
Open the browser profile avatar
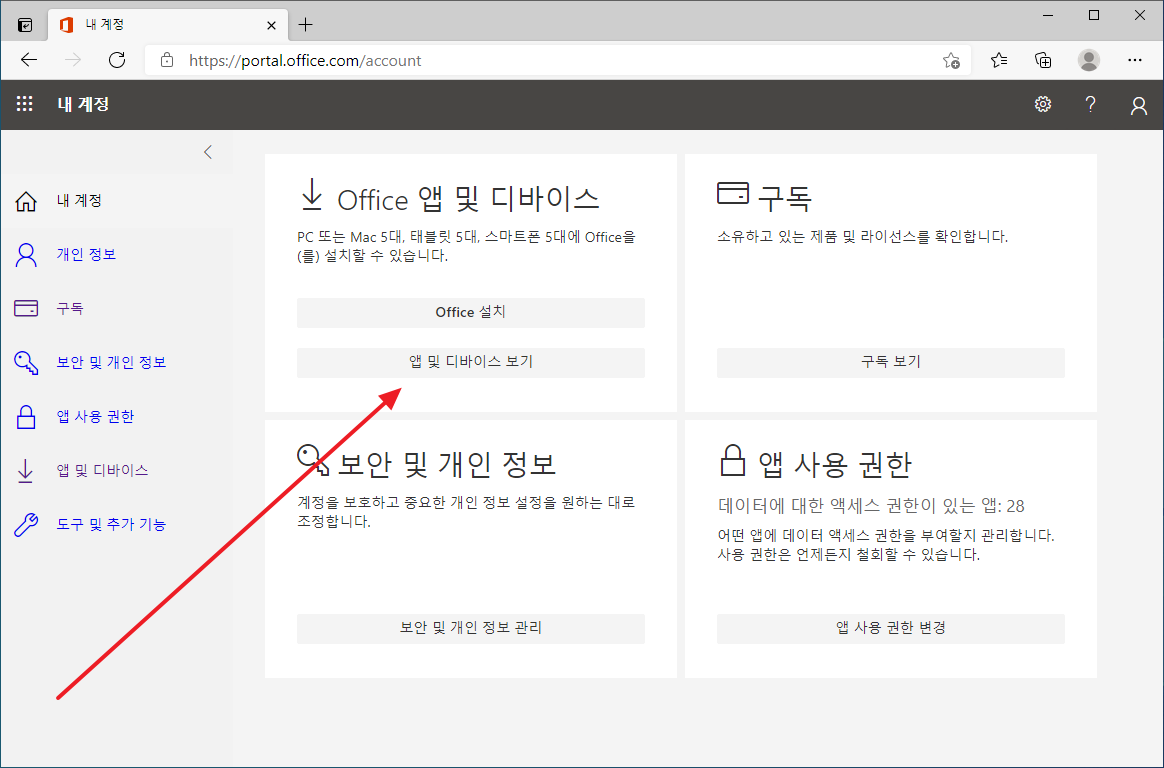[1089, 60]
